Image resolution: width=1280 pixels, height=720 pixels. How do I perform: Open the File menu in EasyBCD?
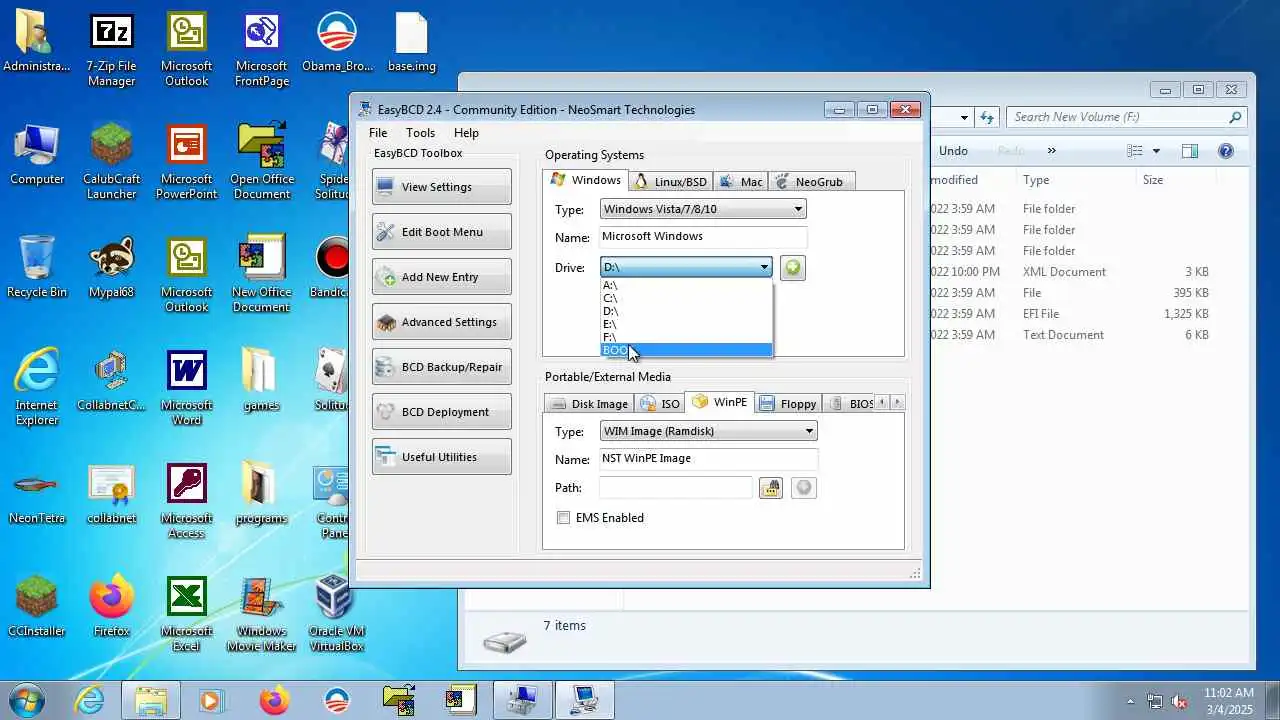pyautogui.click(x=378, y=132)
